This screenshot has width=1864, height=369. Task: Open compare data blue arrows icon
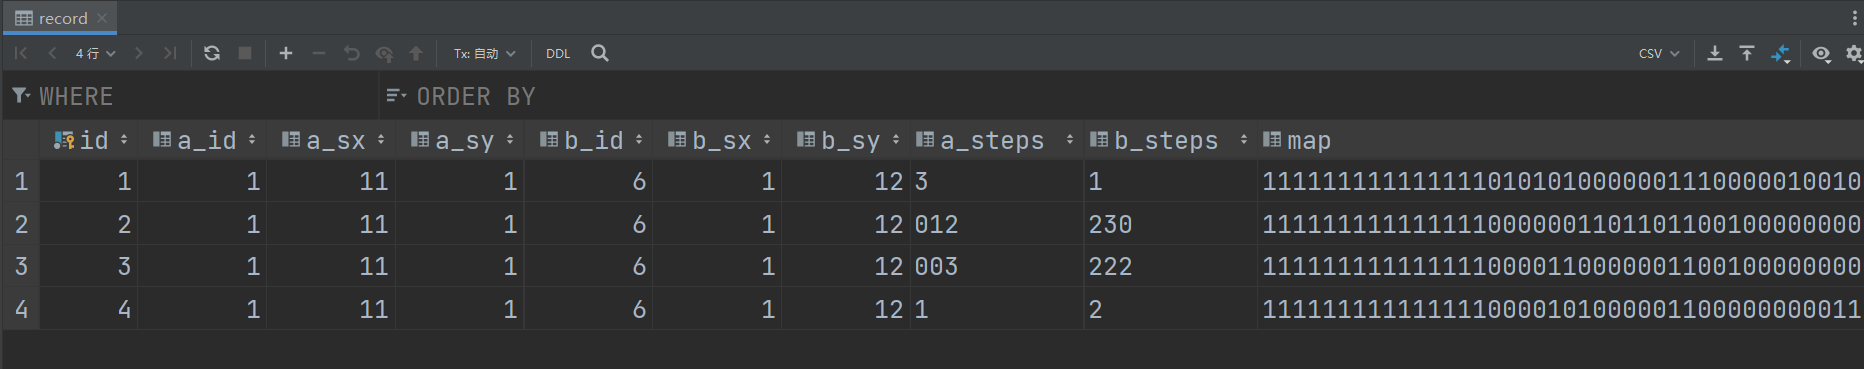click(x=1780, y=54)
